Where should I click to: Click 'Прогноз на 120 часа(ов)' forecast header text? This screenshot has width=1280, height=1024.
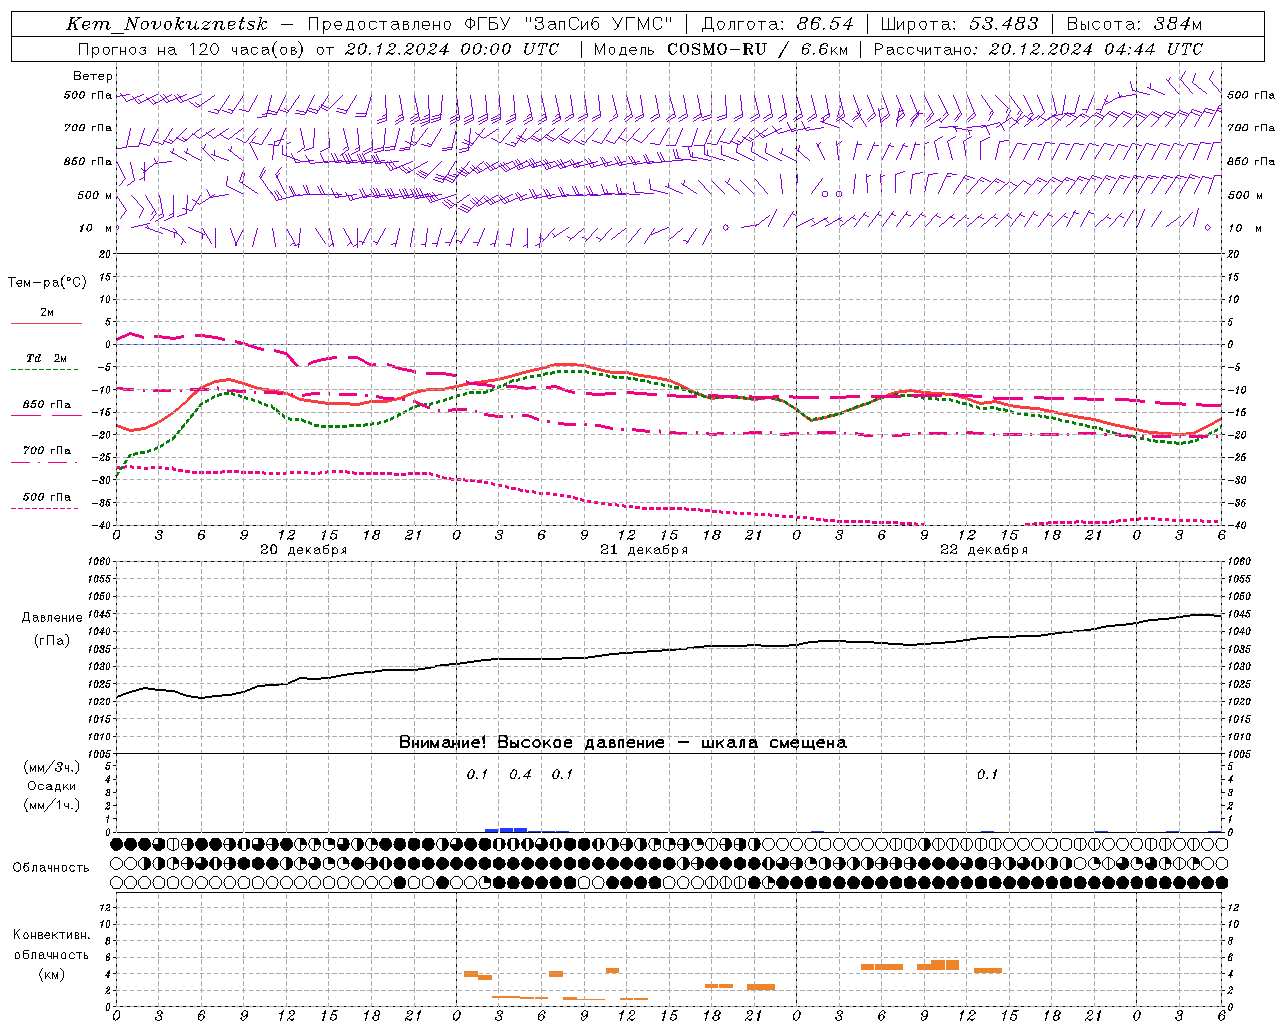[x=191, y=49]
